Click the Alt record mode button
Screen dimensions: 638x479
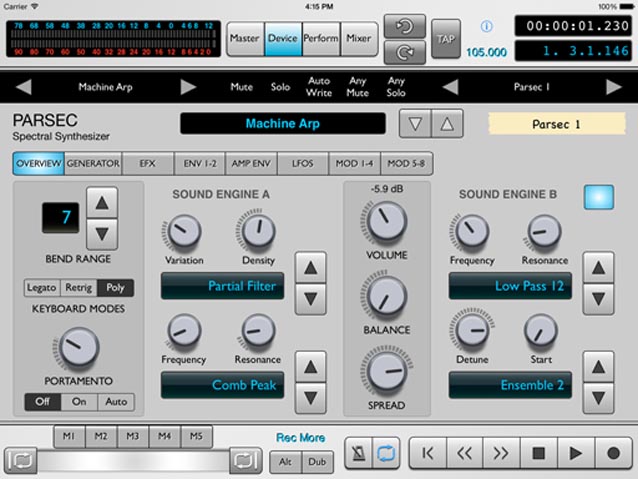[x=285, y=462]
